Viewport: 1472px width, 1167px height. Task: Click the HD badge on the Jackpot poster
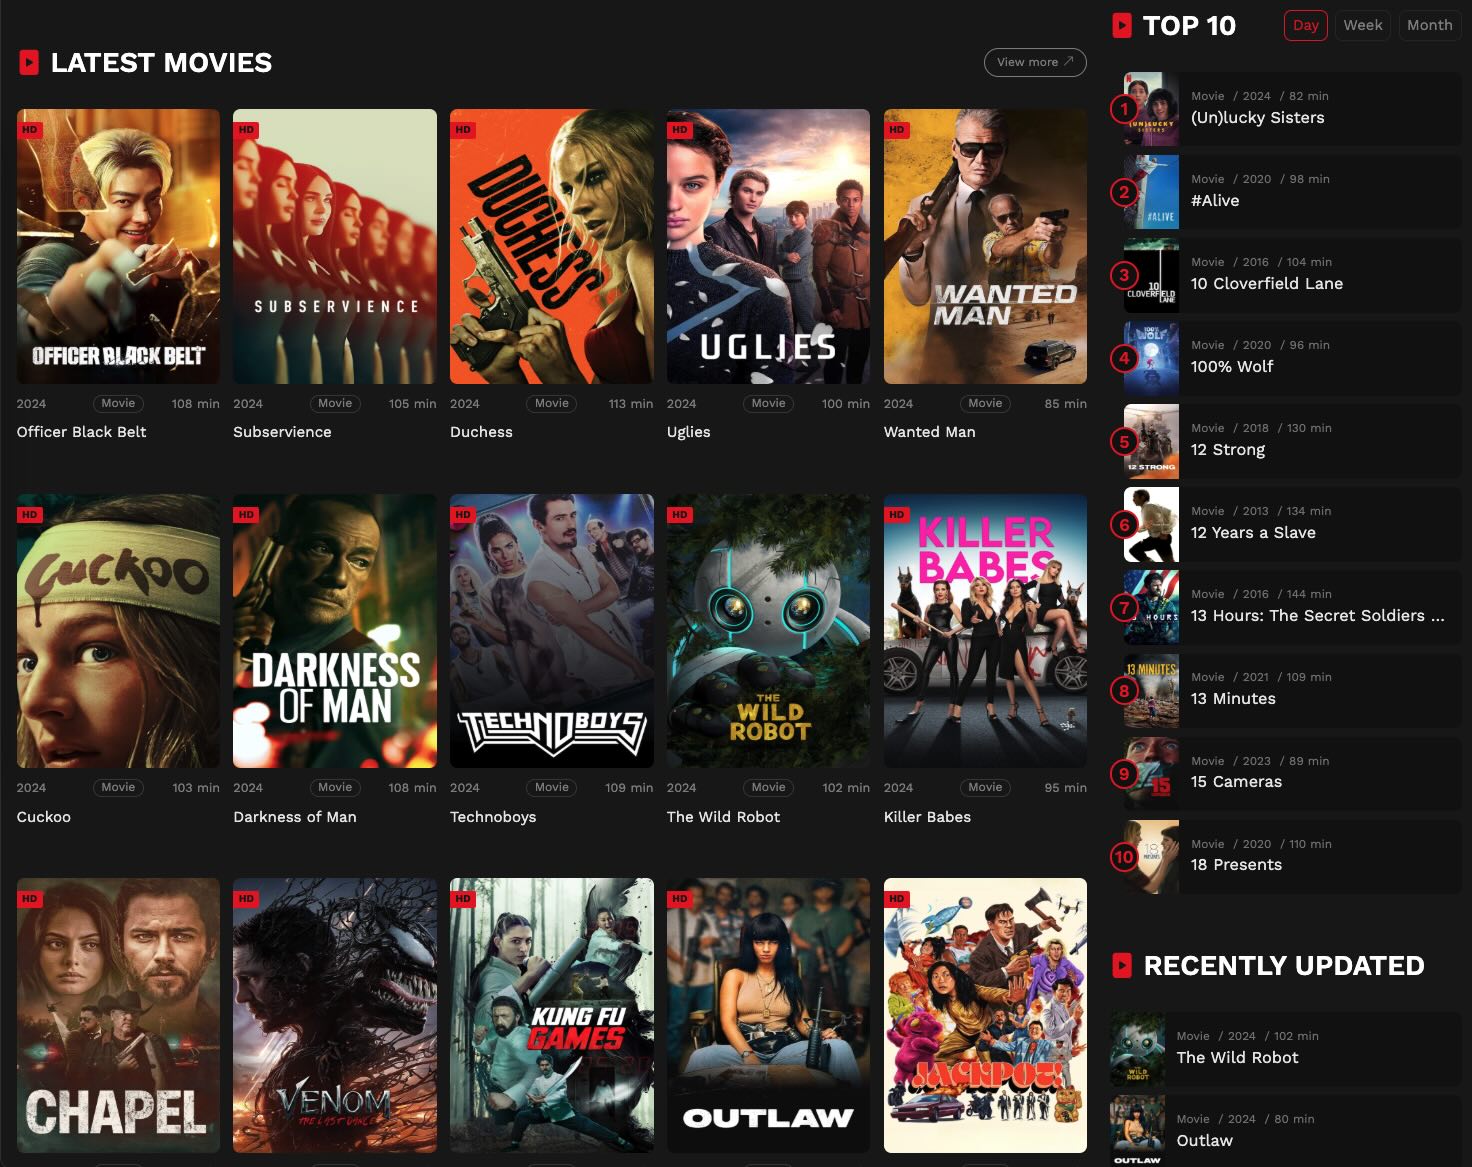(x=897, y=899)
